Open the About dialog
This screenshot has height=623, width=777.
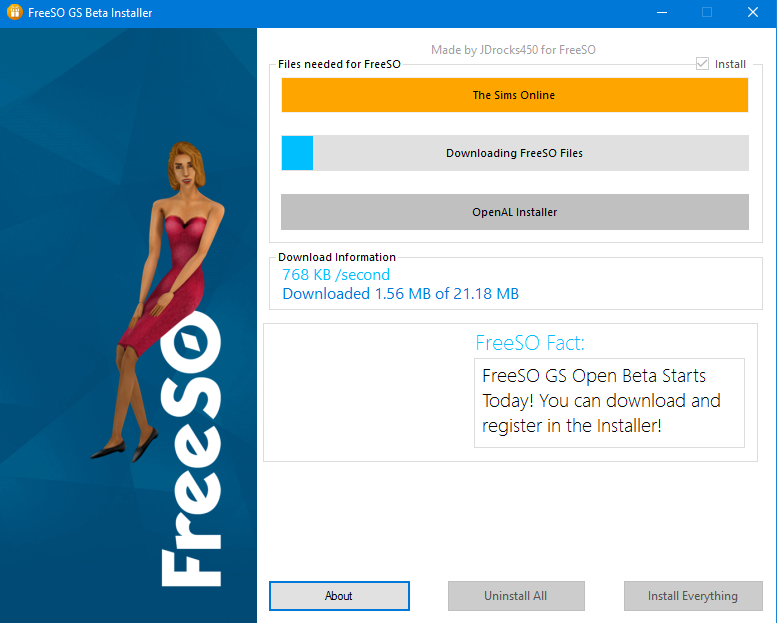(339, 596)
